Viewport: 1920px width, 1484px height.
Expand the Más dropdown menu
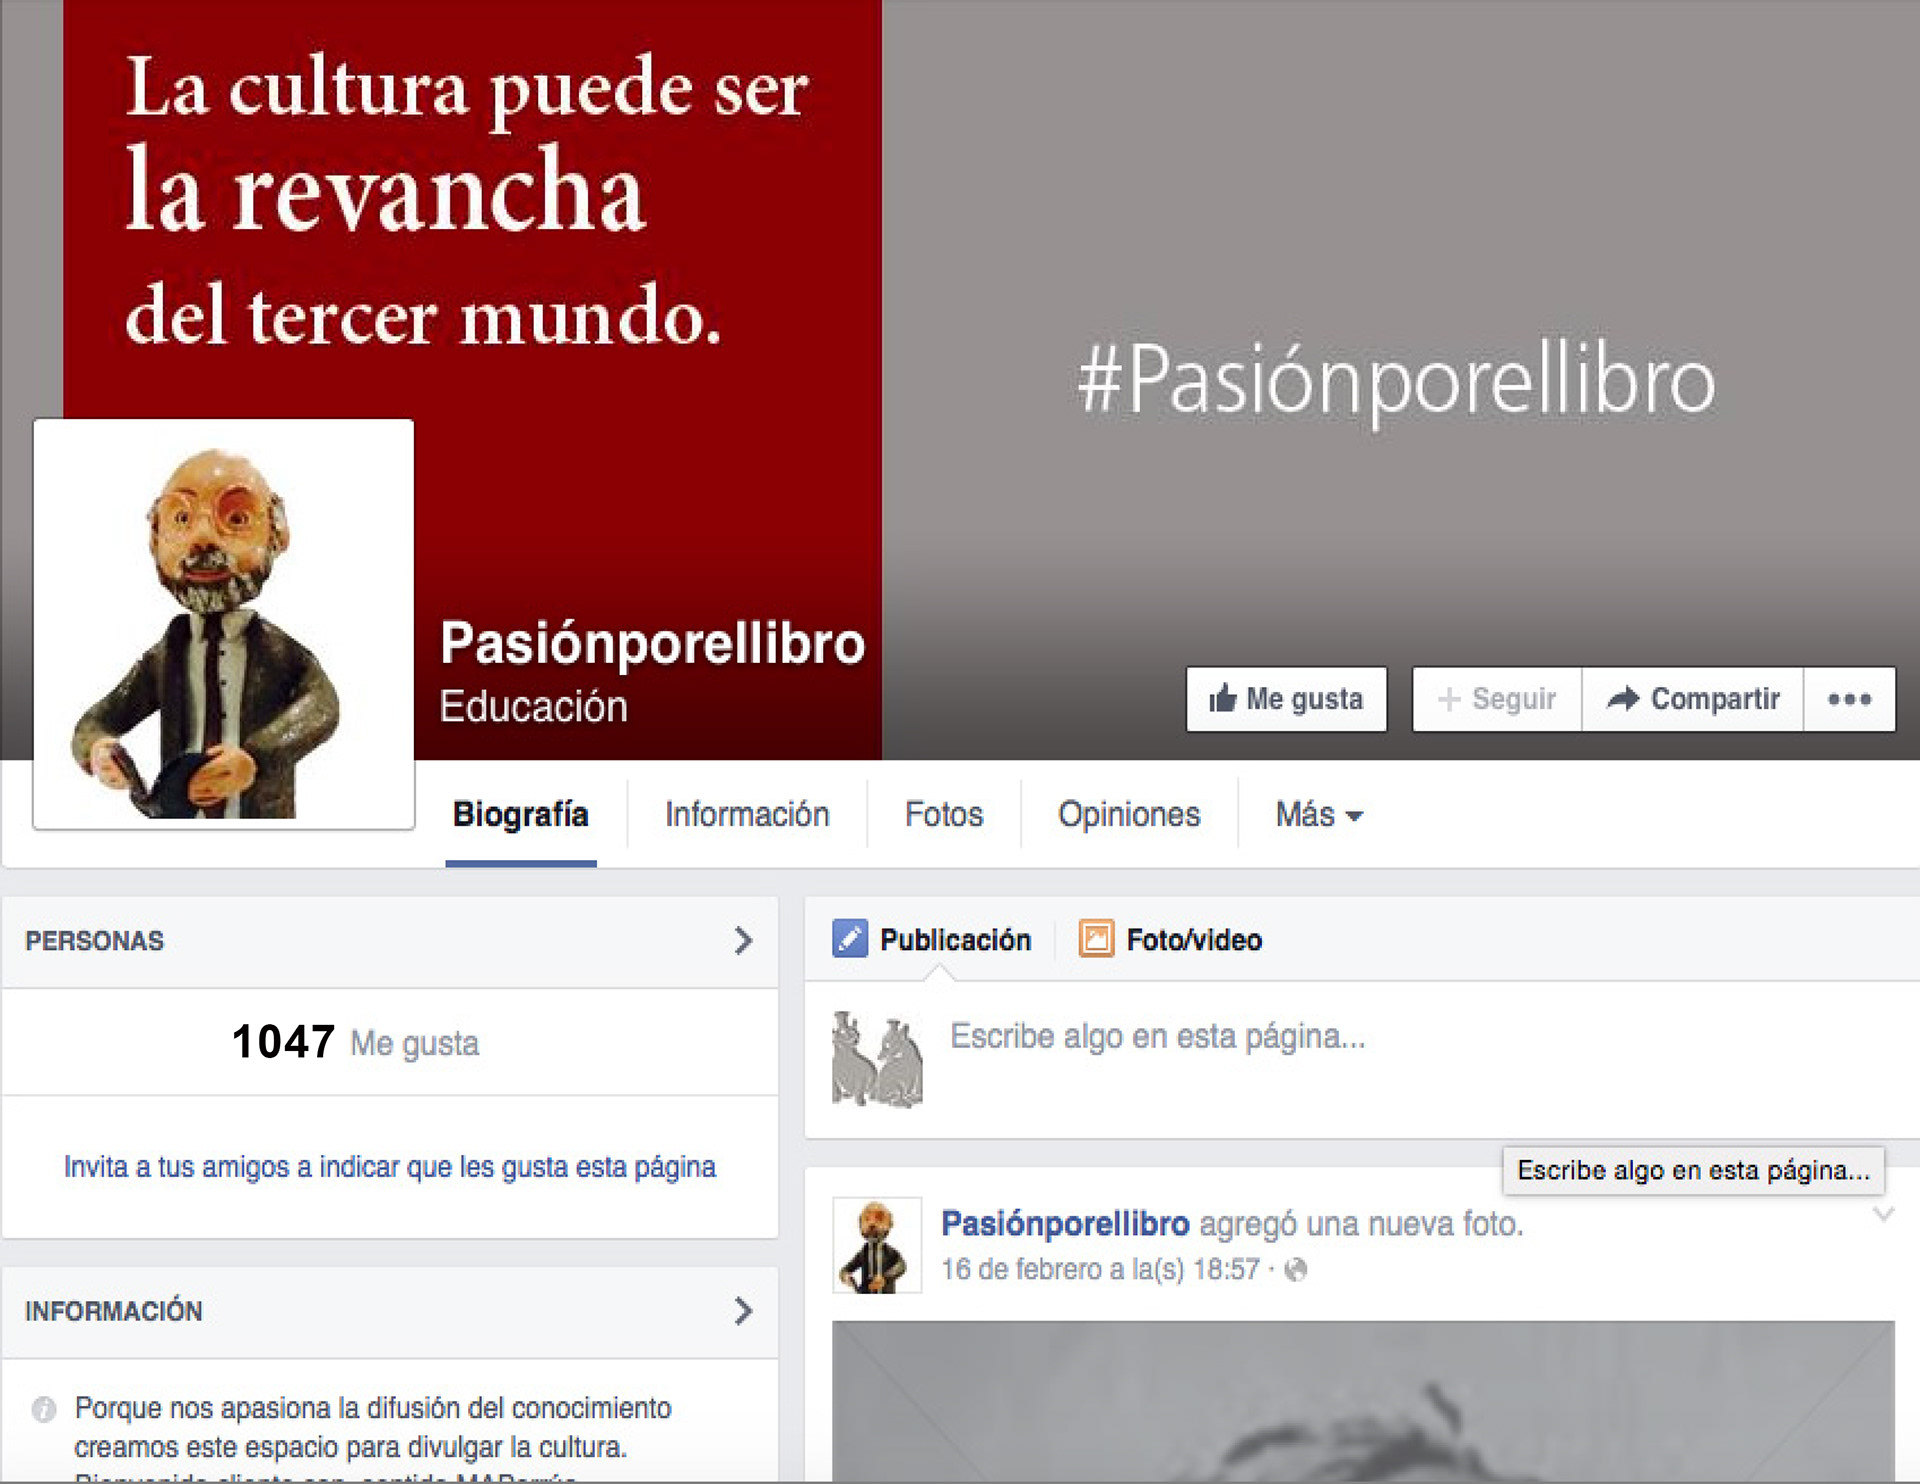point(1319,815)
